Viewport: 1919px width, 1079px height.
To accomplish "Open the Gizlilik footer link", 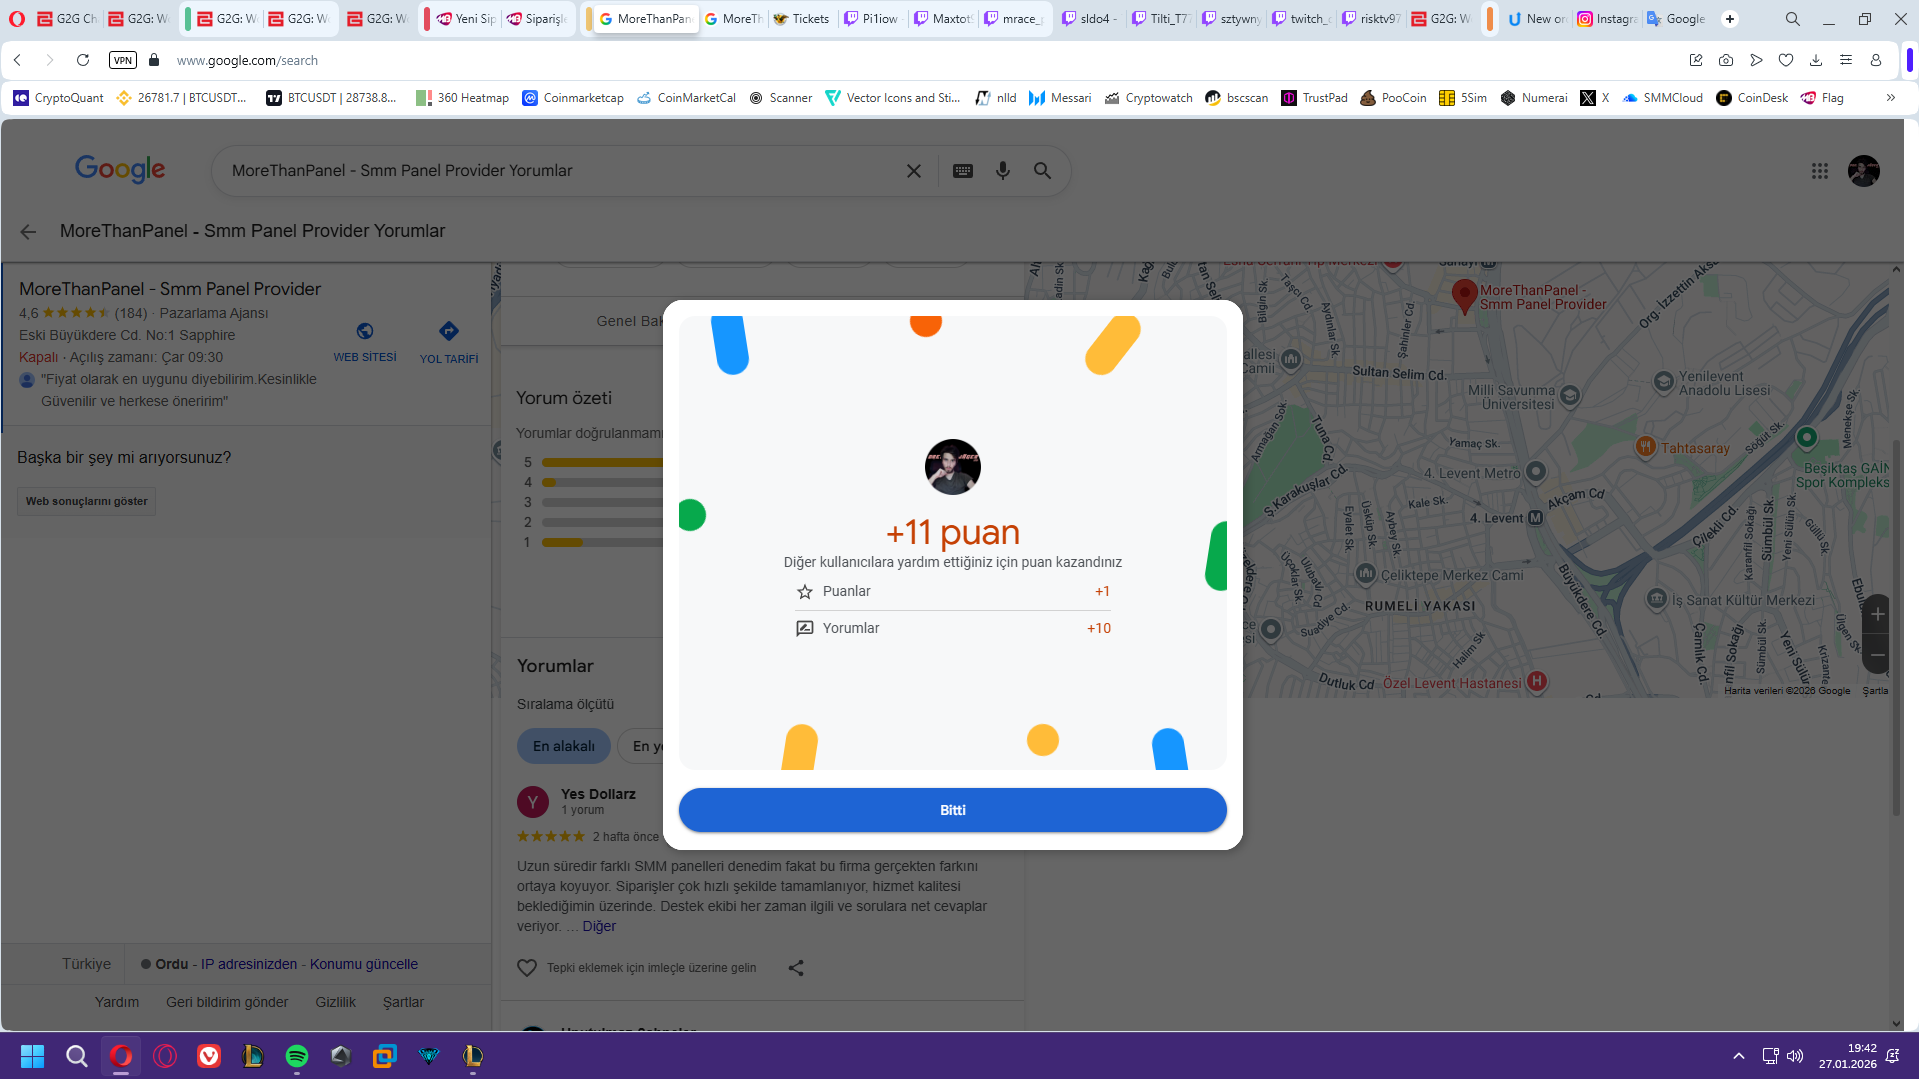I will [x=335, y=1002].
